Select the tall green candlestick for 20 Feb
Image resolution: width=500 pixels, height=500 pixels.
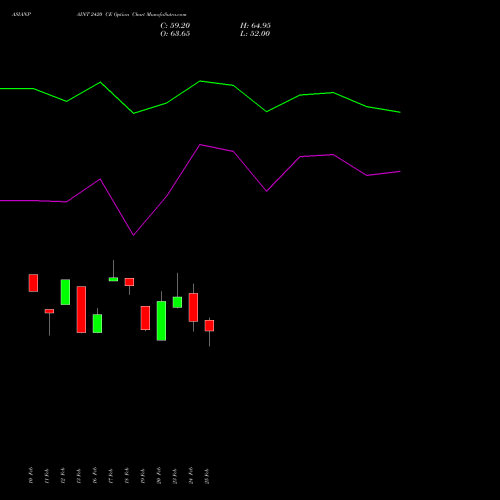click(x=161, y=321)
